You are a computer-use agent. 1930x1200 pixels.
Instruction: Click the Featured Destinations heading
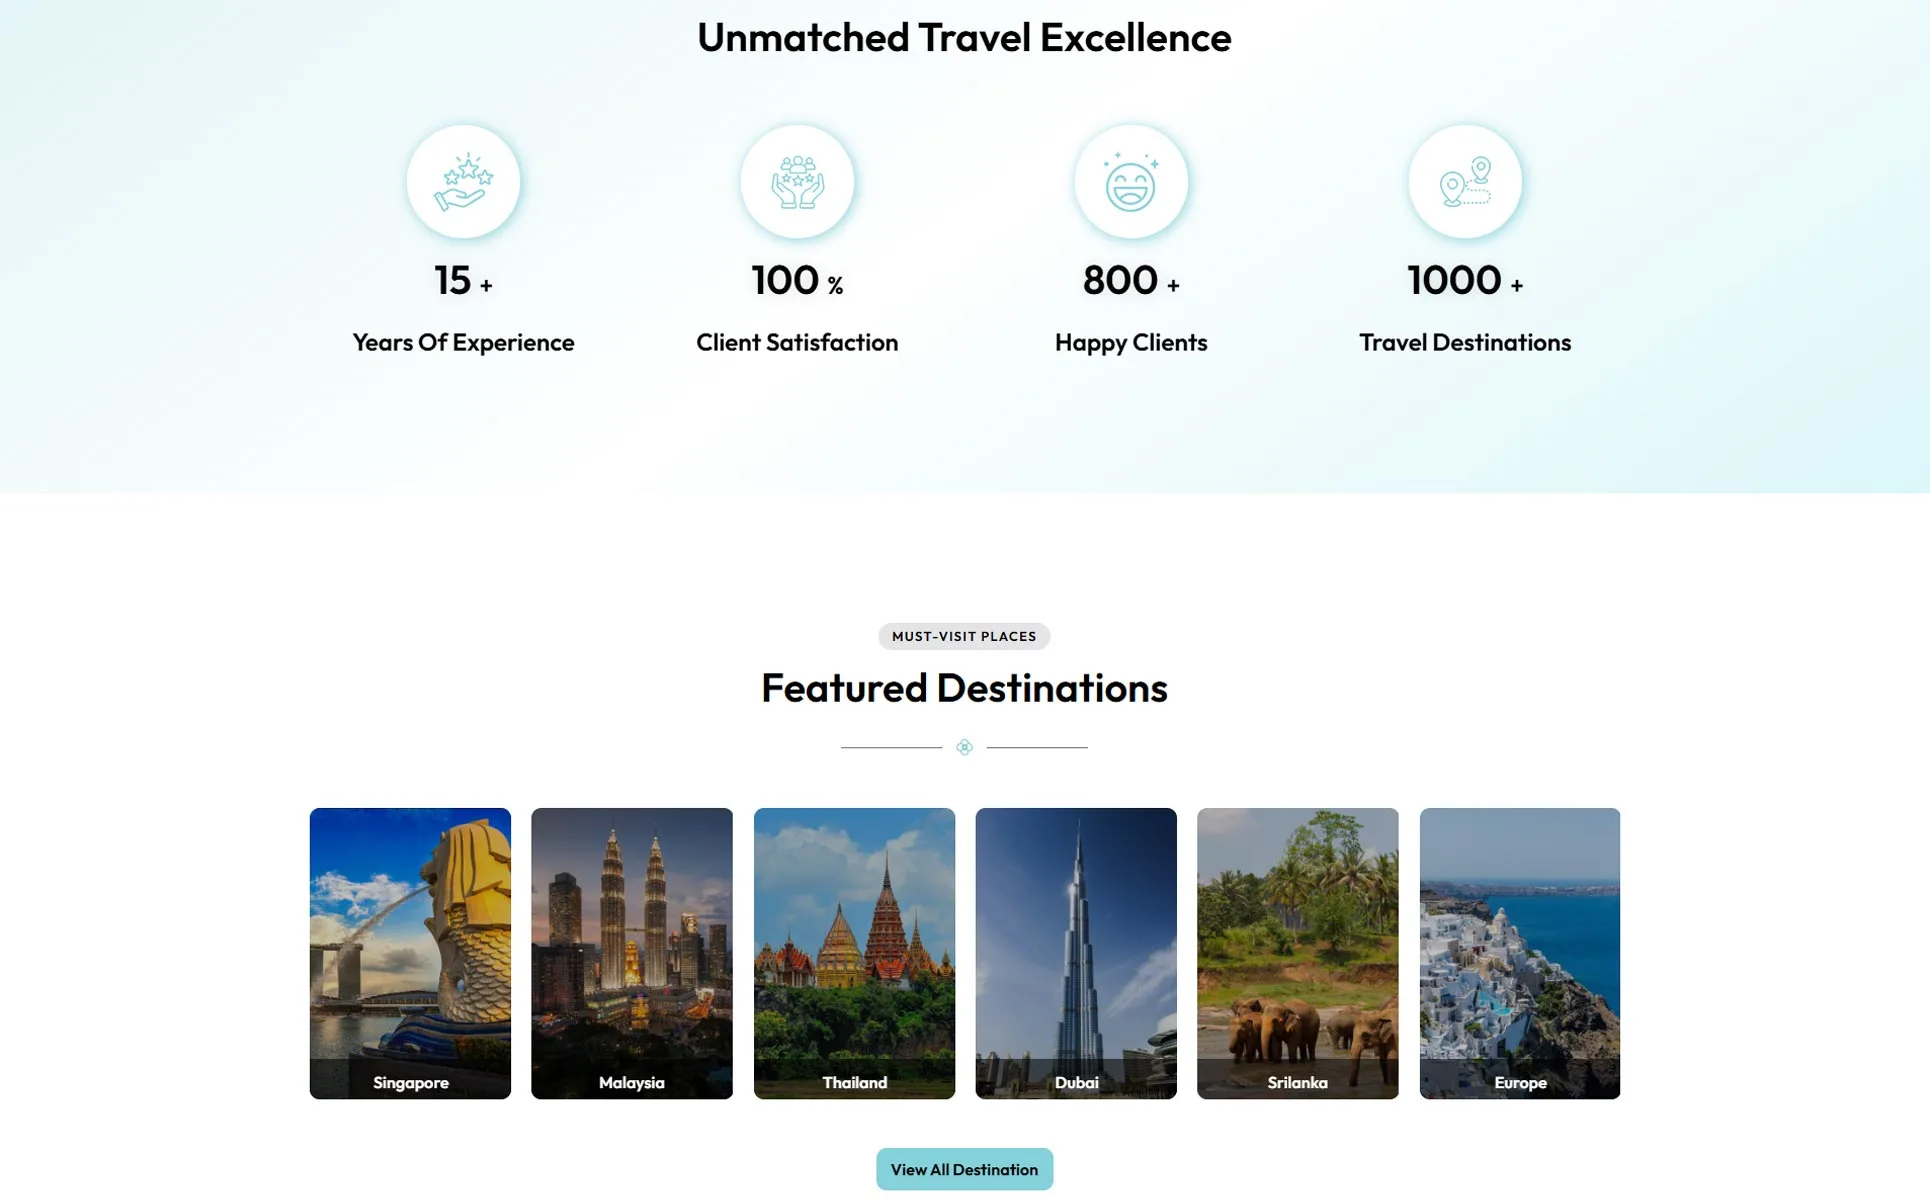pos(964,688)
